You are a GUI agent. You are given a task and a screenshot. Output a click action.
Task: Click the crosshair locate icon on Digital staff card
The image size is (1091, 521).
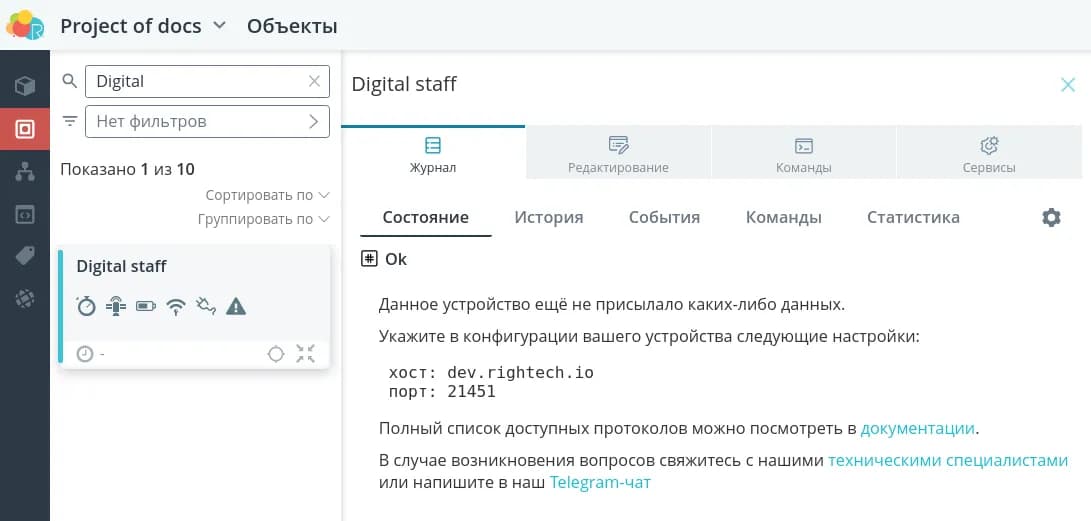click(276, 354)
